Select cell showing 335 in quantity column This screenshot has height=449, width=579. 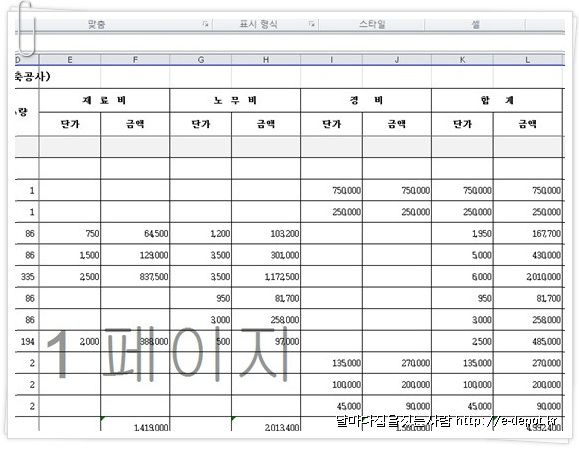(x=27, y=277)
